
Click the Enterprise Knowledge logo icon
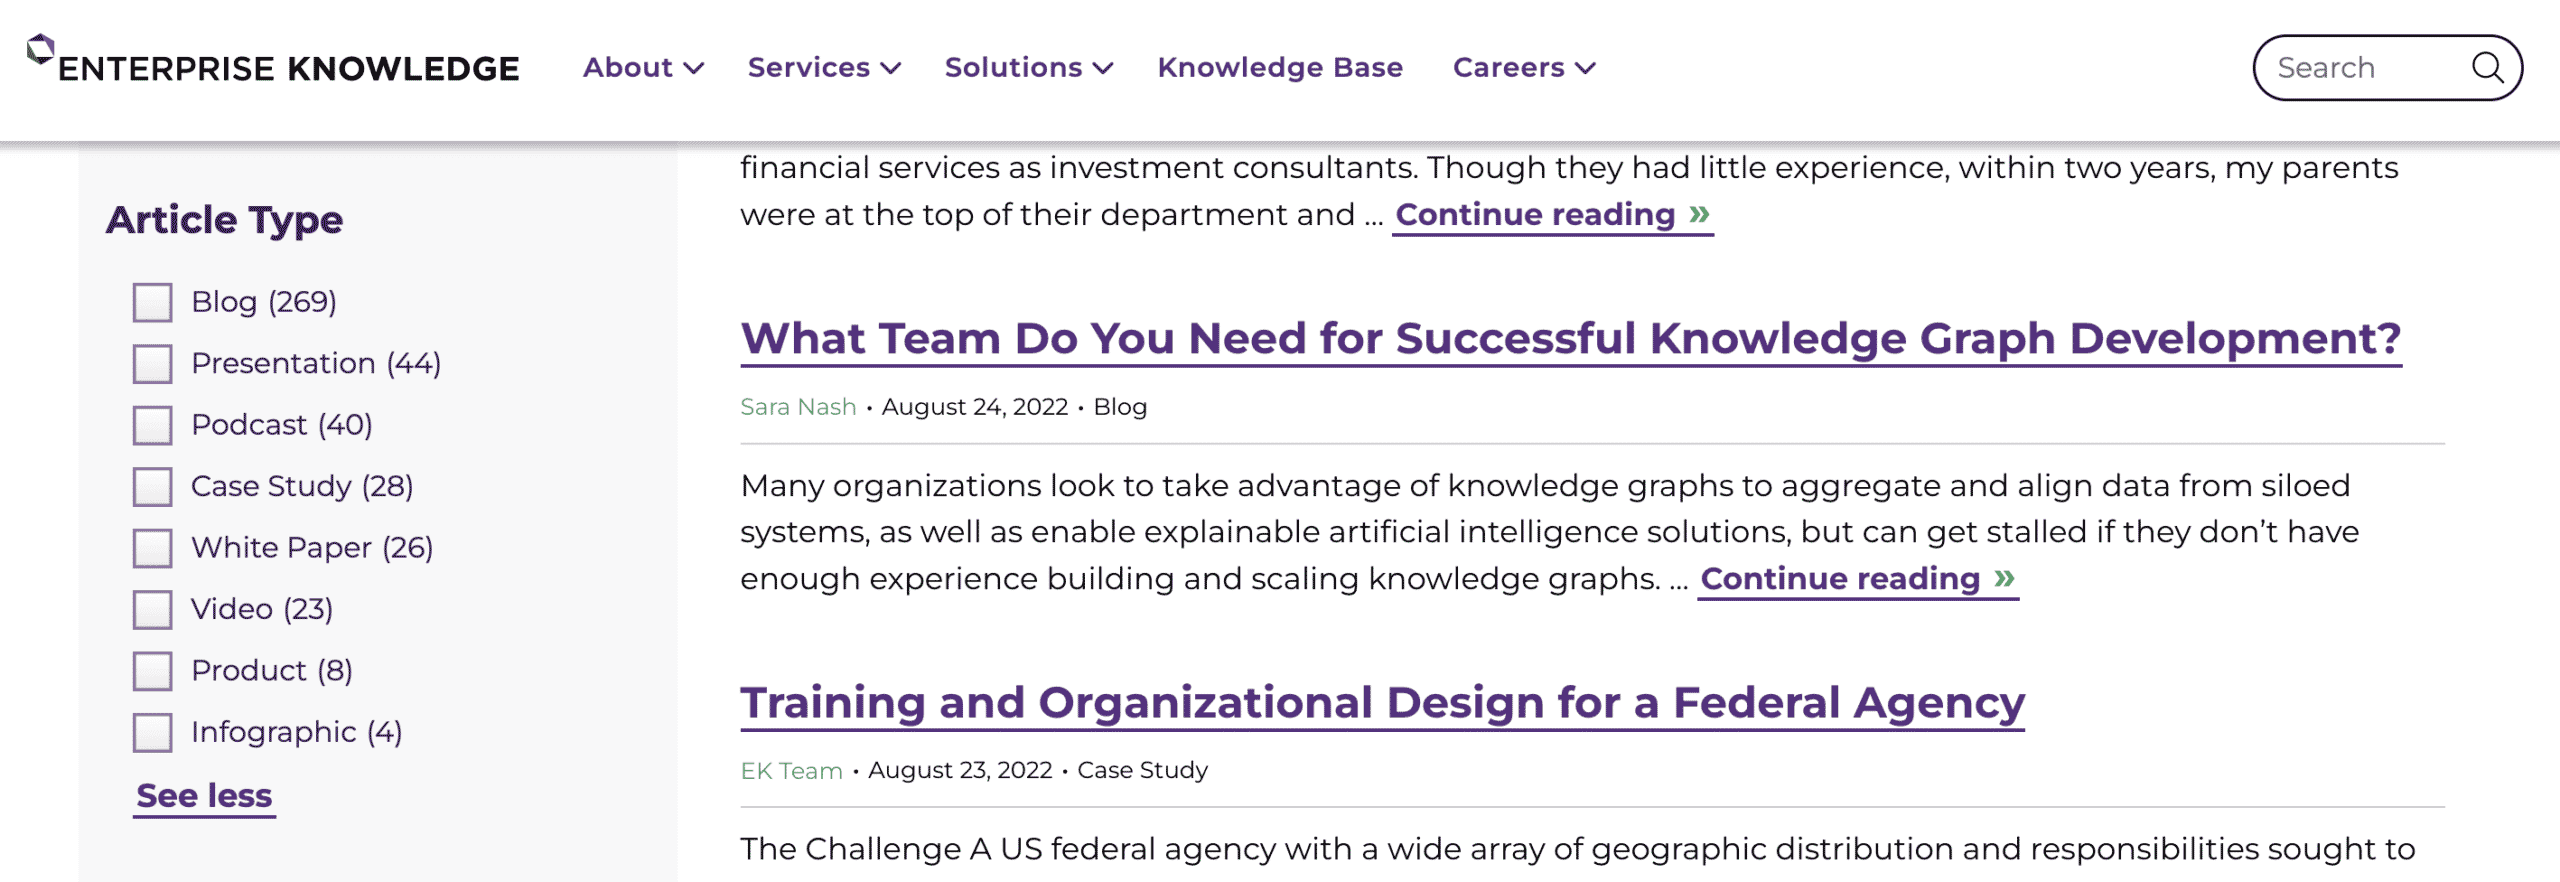(x=40, y=48)
